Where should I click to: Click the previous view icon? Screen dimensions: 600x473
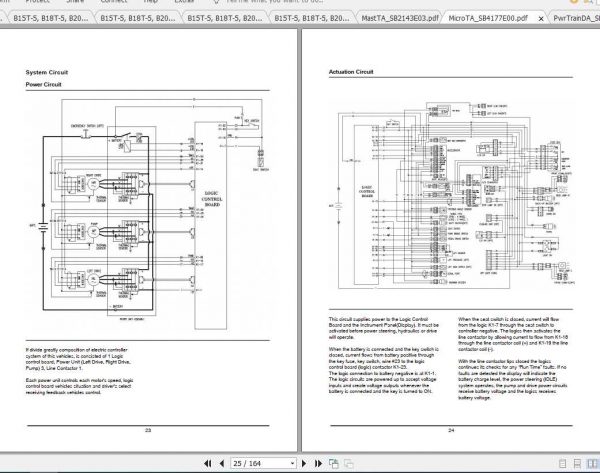pyautogui.click(x=334, y=463)
